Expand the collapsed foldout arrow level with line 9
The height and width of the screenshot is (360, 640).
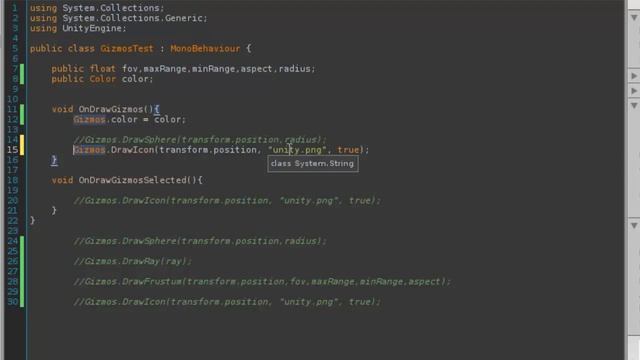tap(634, 90)
